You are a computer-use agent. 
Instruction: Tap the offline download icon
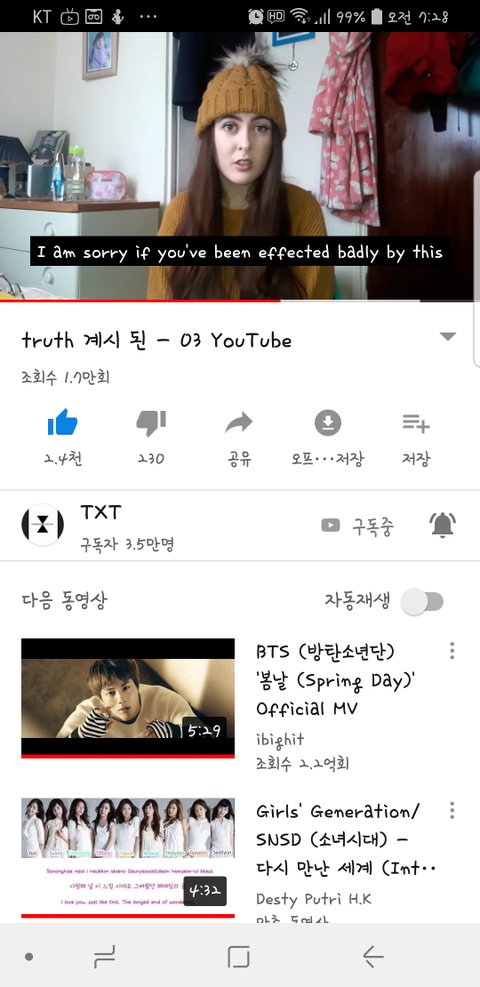point(328,423)
